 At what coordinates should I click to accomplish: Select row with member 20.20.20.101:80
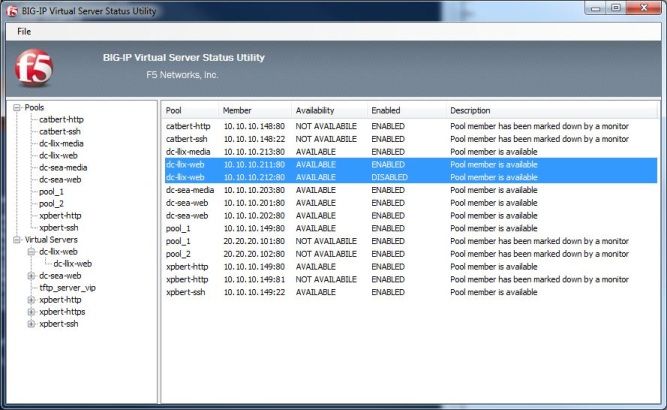coord(411,241)
